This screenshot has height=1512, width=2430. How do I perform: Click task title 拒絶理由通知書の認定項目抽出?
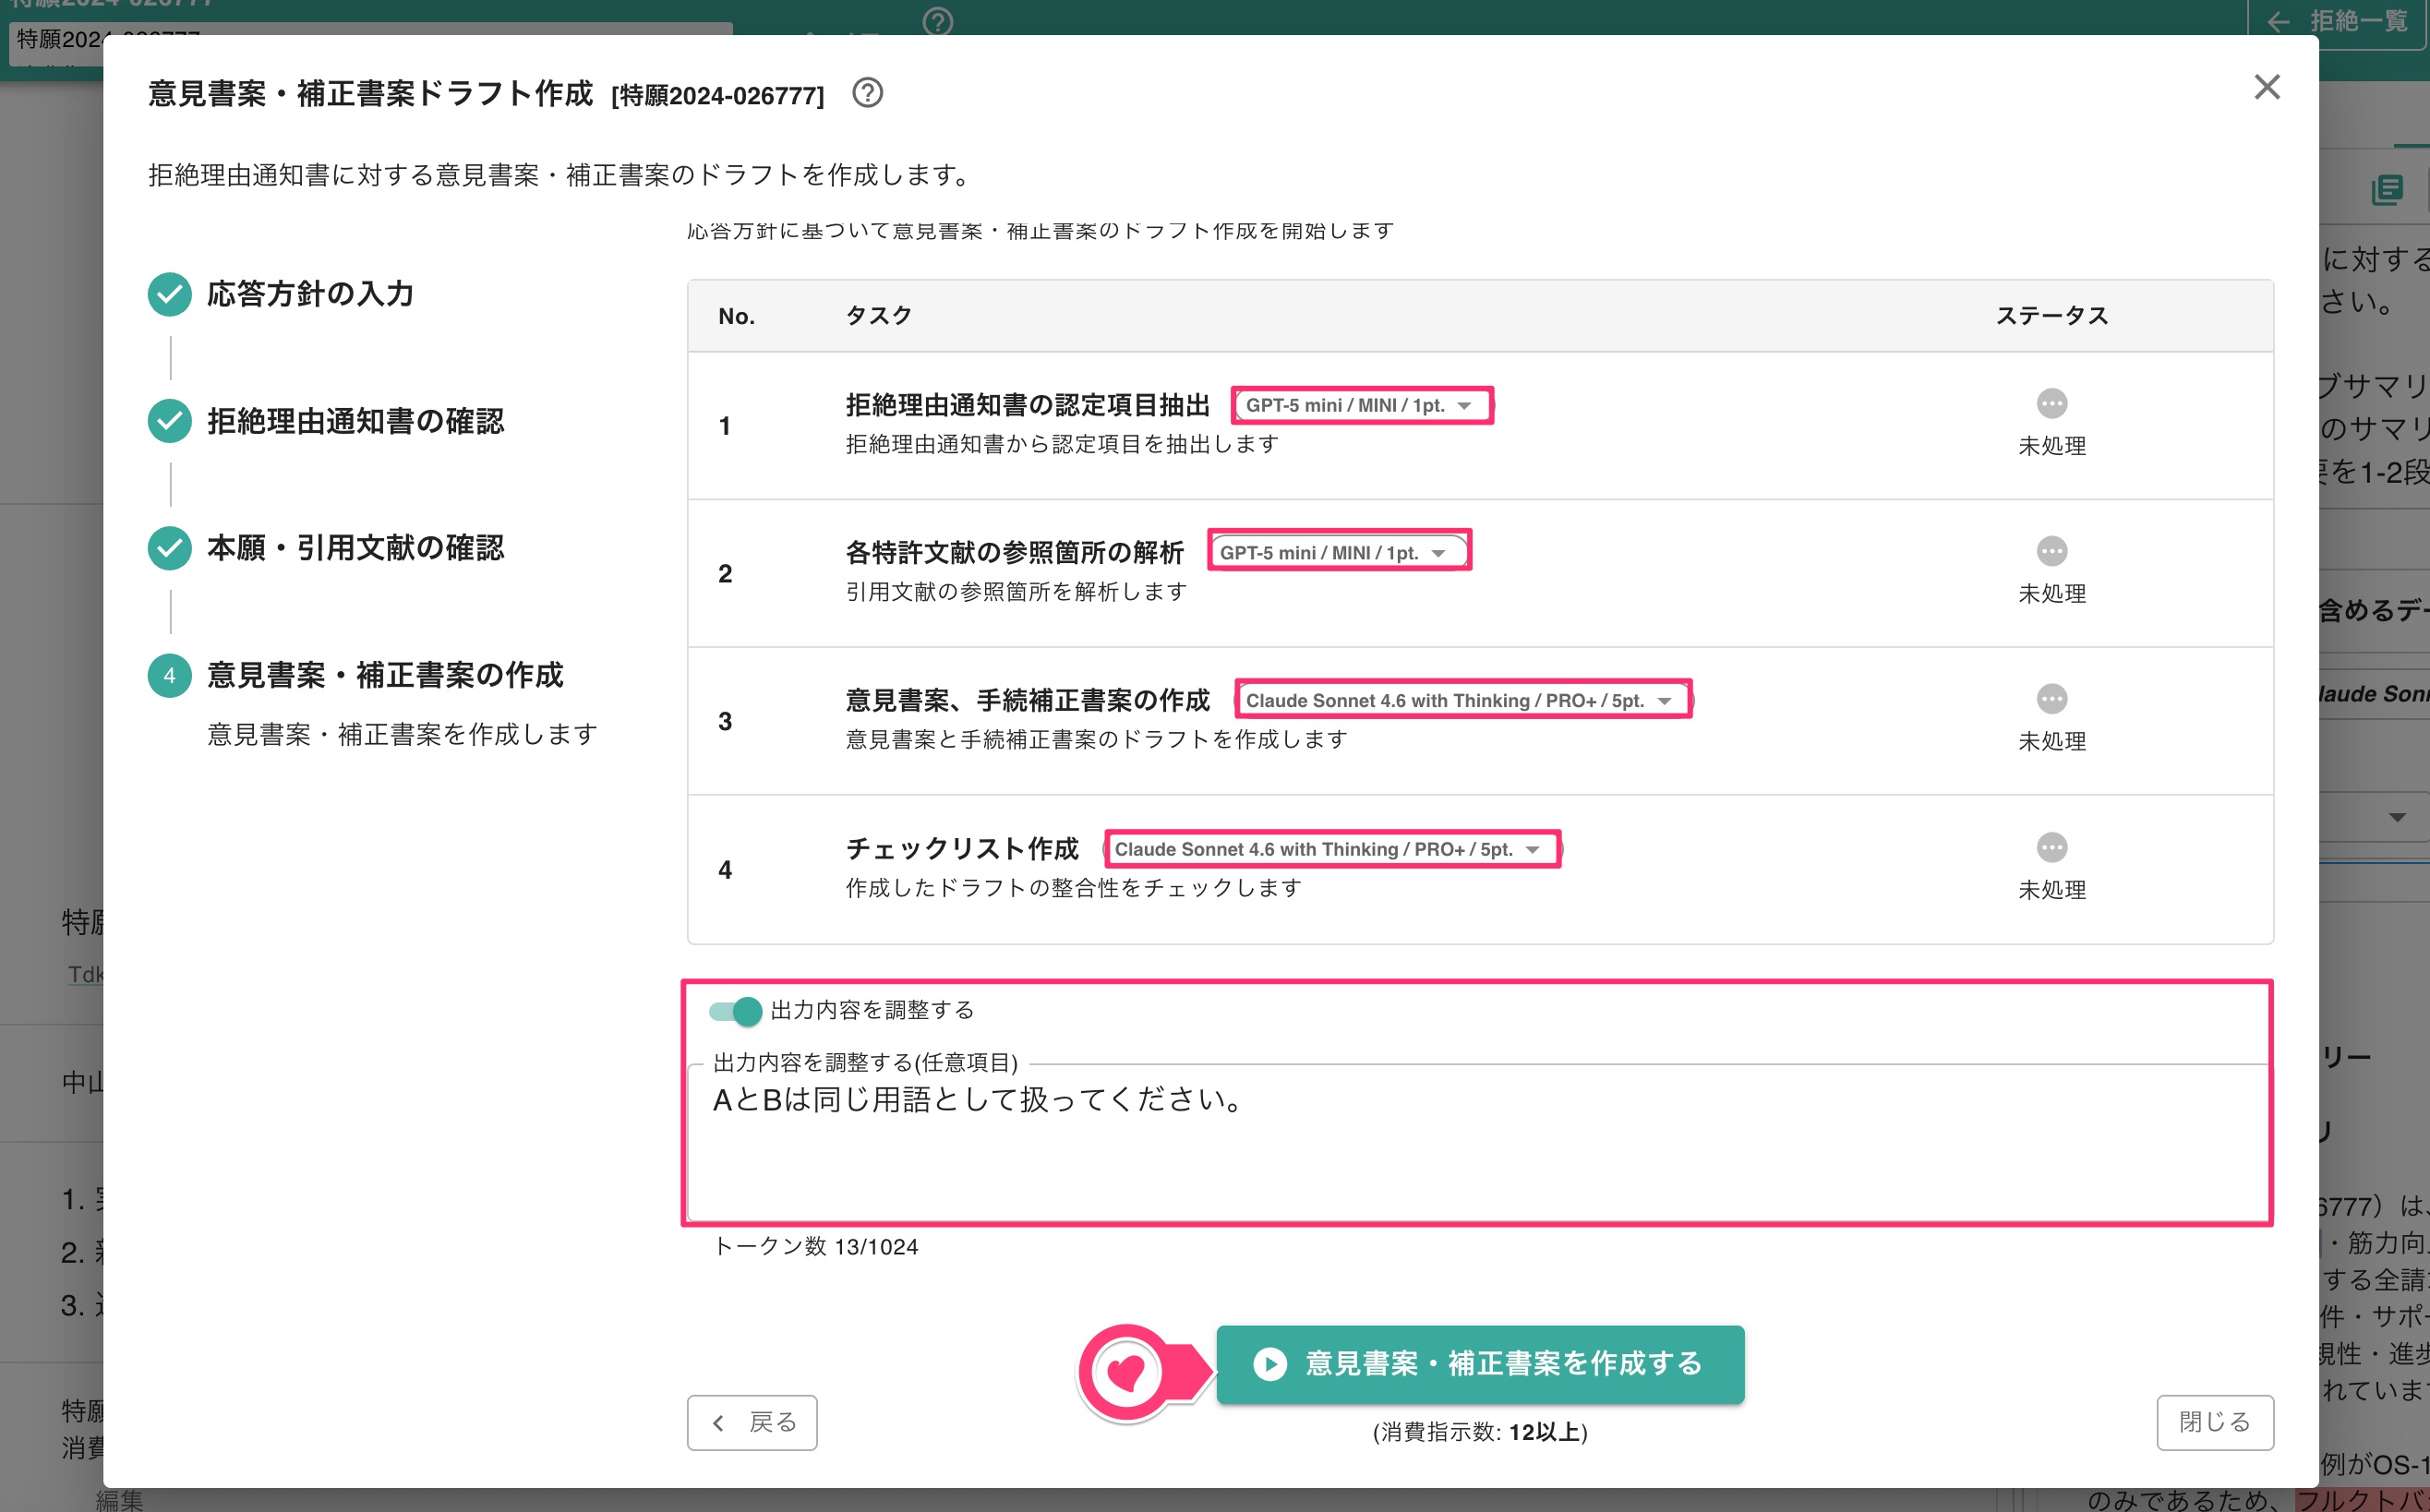(x=1028, y=405)
